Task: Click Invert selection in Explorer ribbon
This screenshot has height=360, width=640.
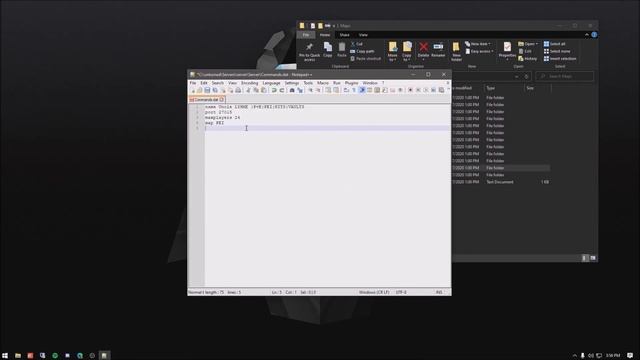Action: tap(560, 59)
